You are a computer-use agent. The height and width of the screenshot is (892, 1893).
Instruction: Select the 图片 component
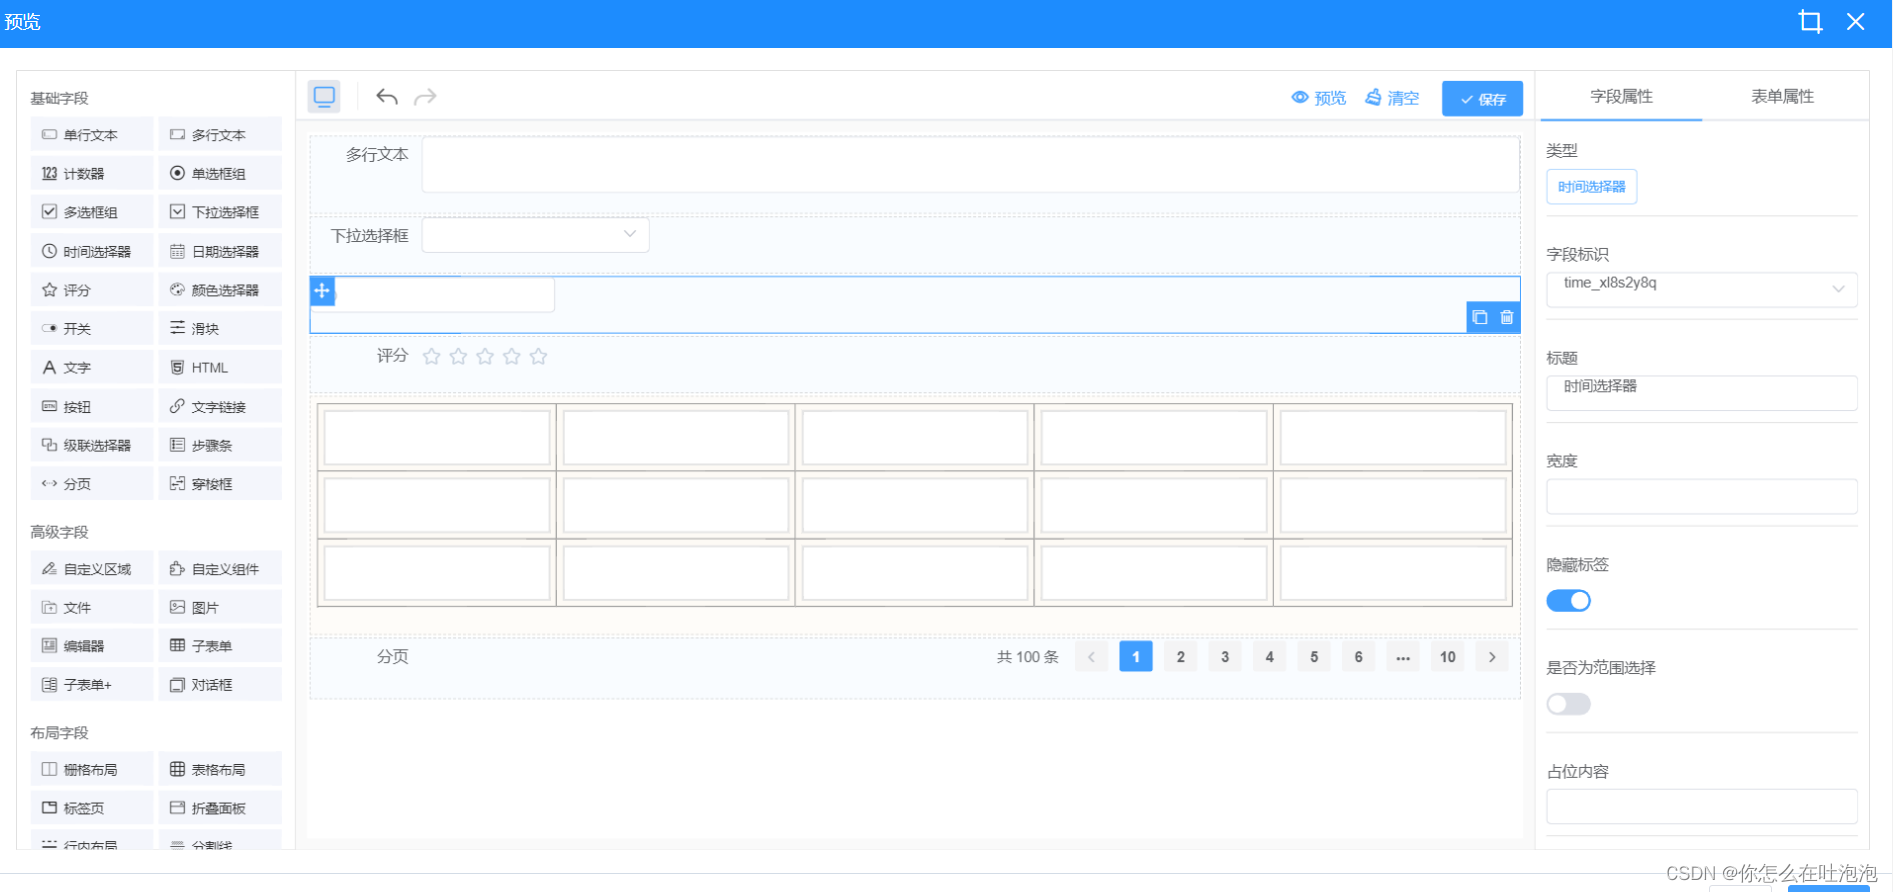pyautogui.click(x=220, y=607)
